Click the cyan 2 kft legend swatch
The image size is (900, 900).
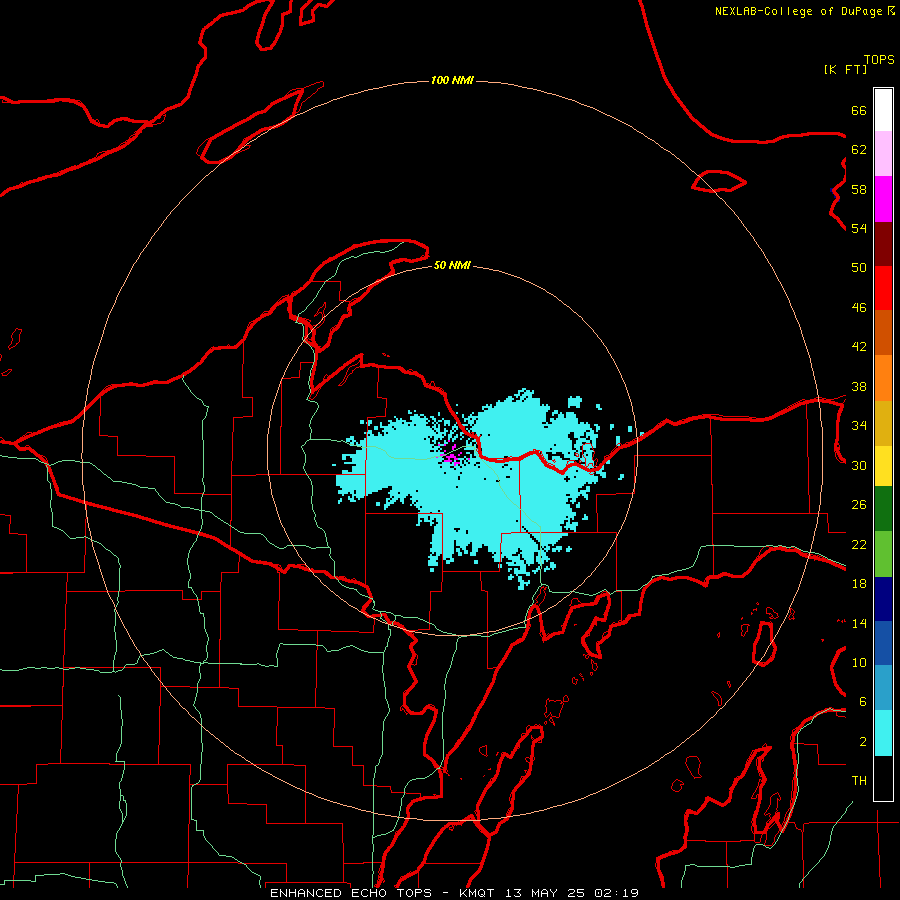point(883,733)
